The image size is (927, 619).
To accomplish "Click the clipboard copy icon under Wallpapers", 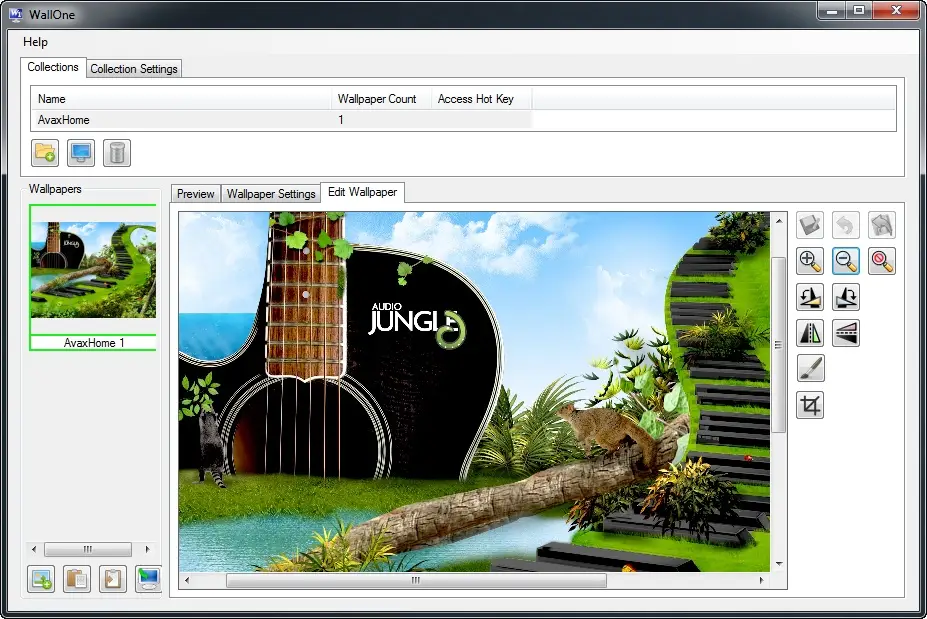I will [x=77, y=579].
